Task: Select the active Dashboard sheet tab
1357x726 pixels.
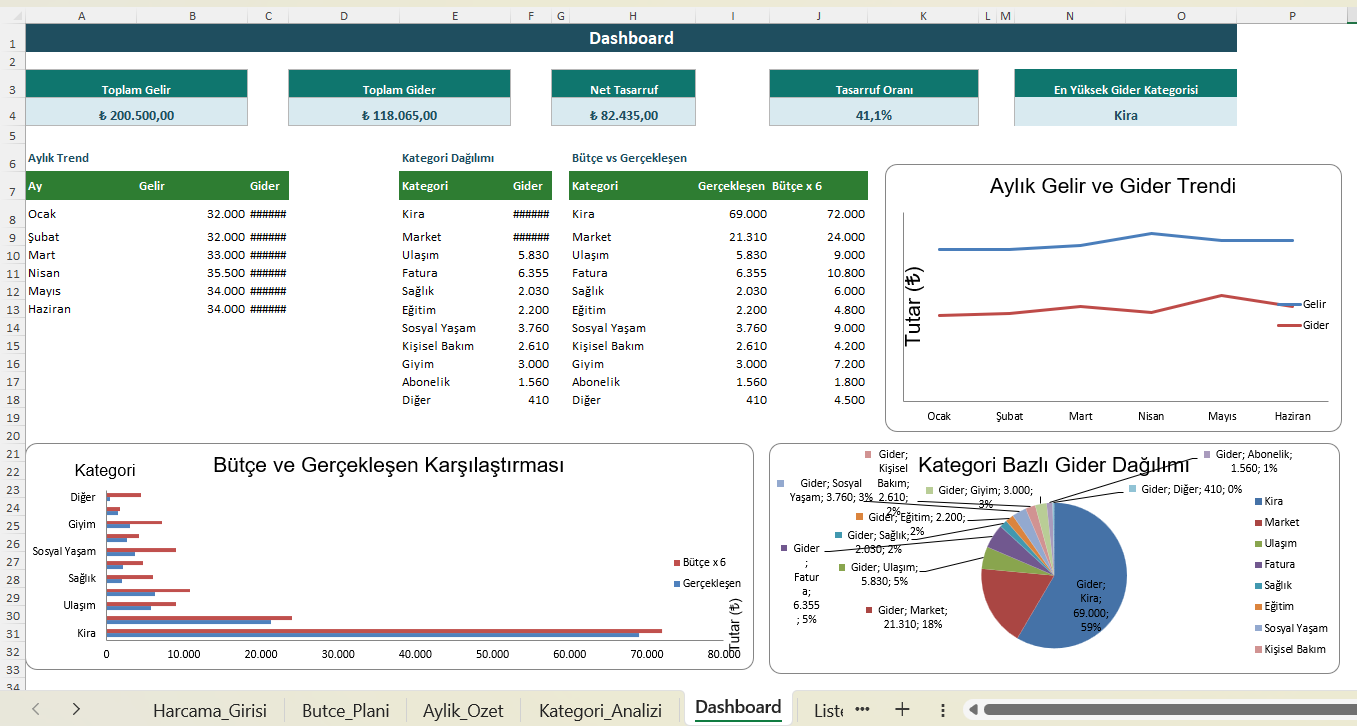Action: point(738,708)
